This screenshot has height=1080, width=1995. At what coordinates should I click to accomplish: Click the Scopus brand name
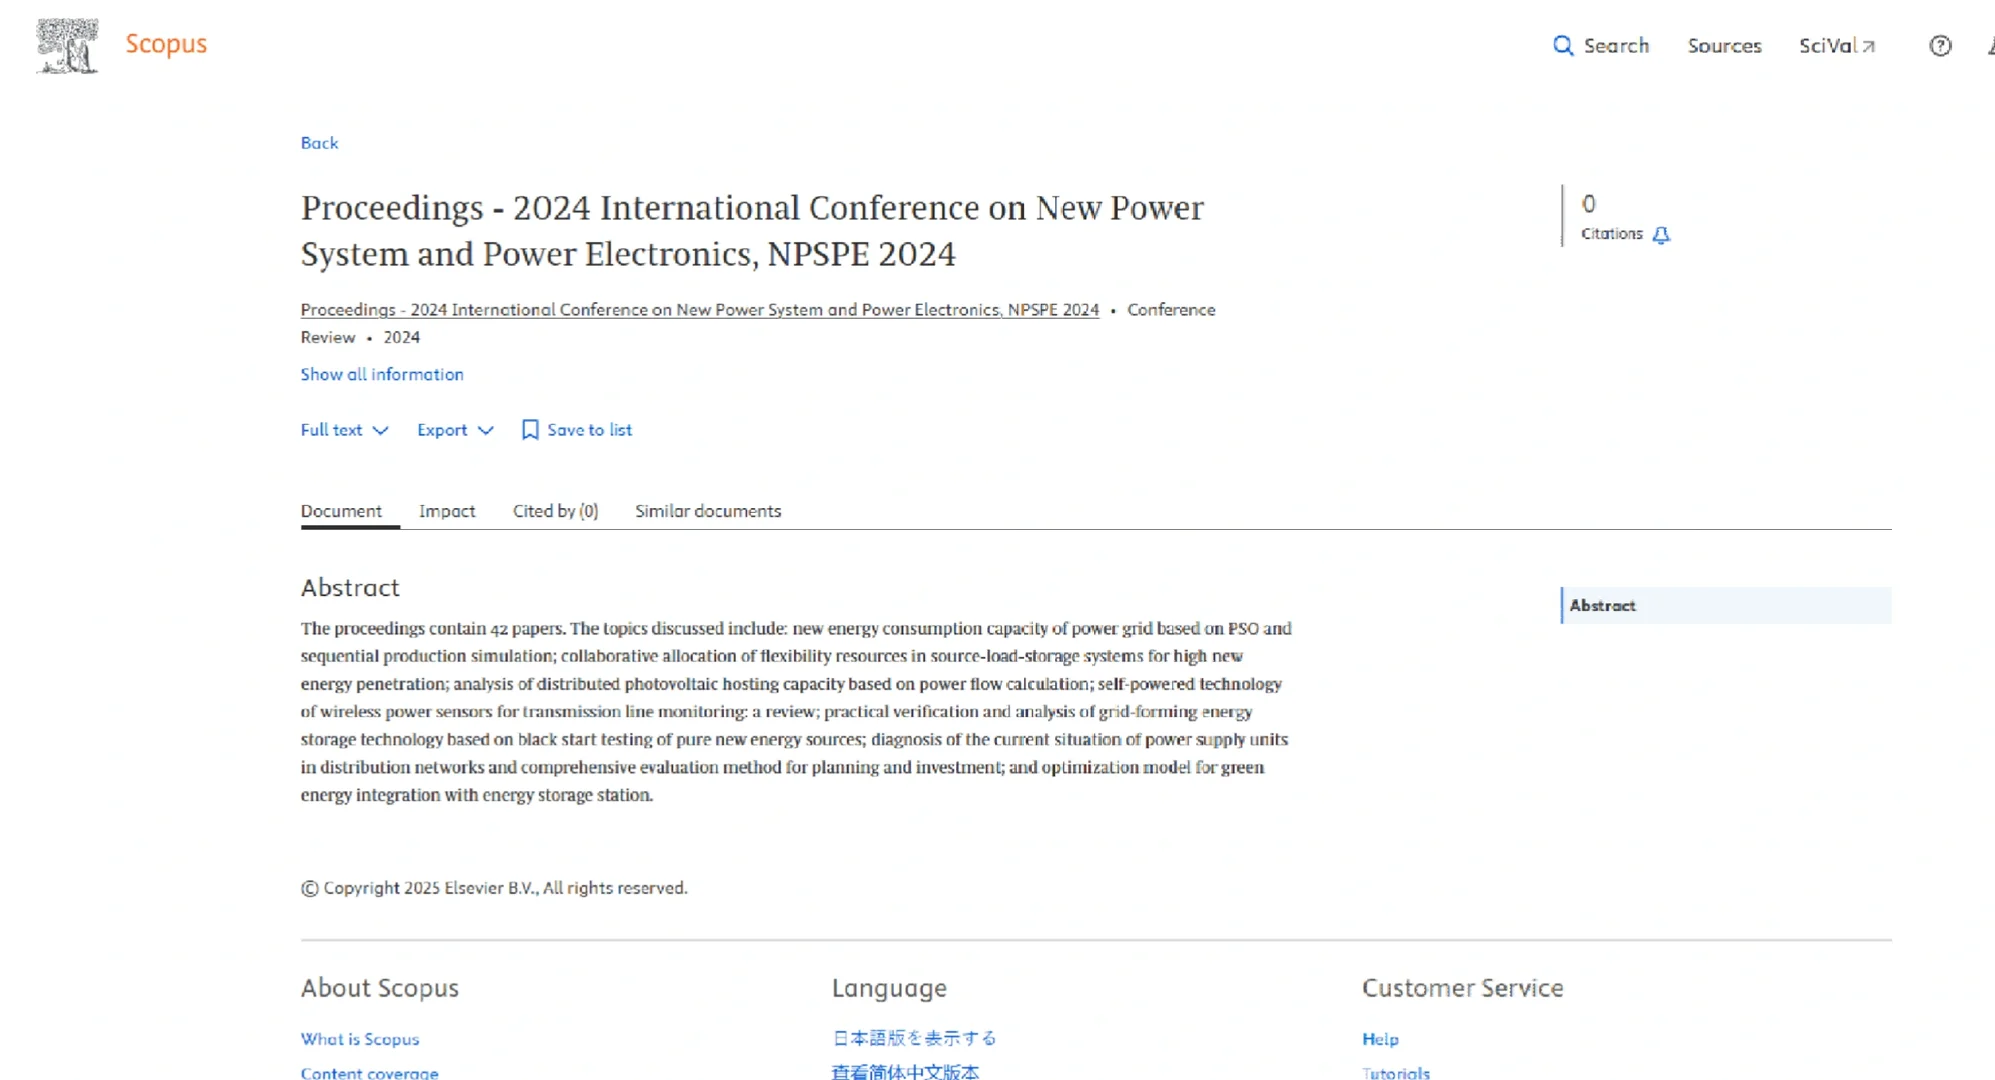pyautogui.click(x=166, y=44)
